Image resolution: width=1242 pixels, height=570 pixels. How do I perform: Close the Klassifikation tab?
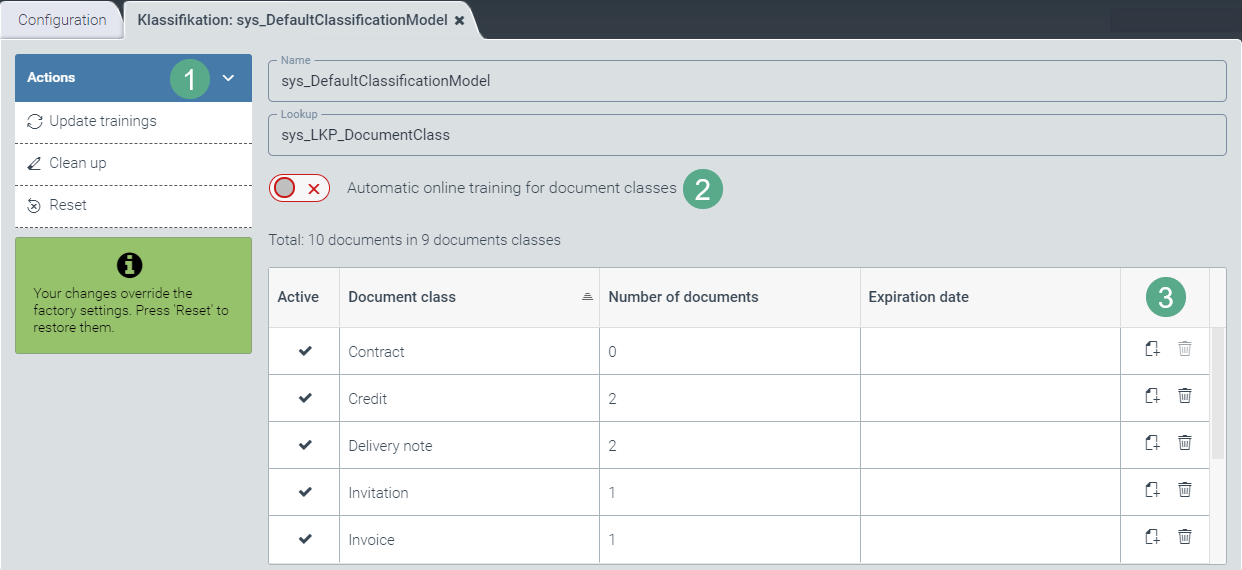tap(460, 20)
